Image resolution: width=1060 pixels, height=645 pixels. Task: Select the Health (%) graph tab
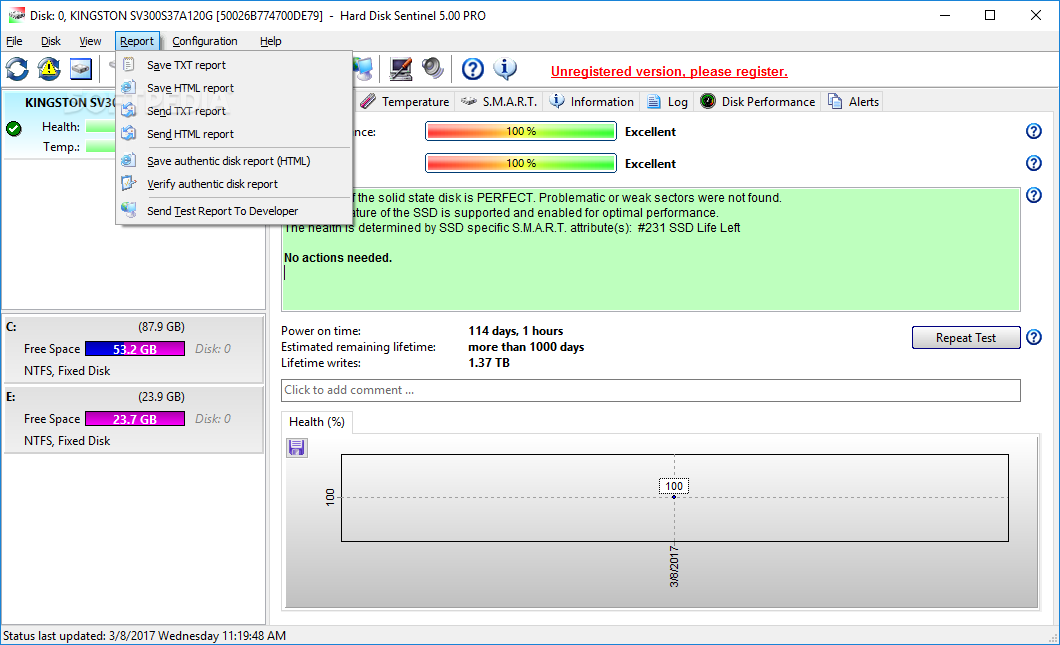click(316, 422)
